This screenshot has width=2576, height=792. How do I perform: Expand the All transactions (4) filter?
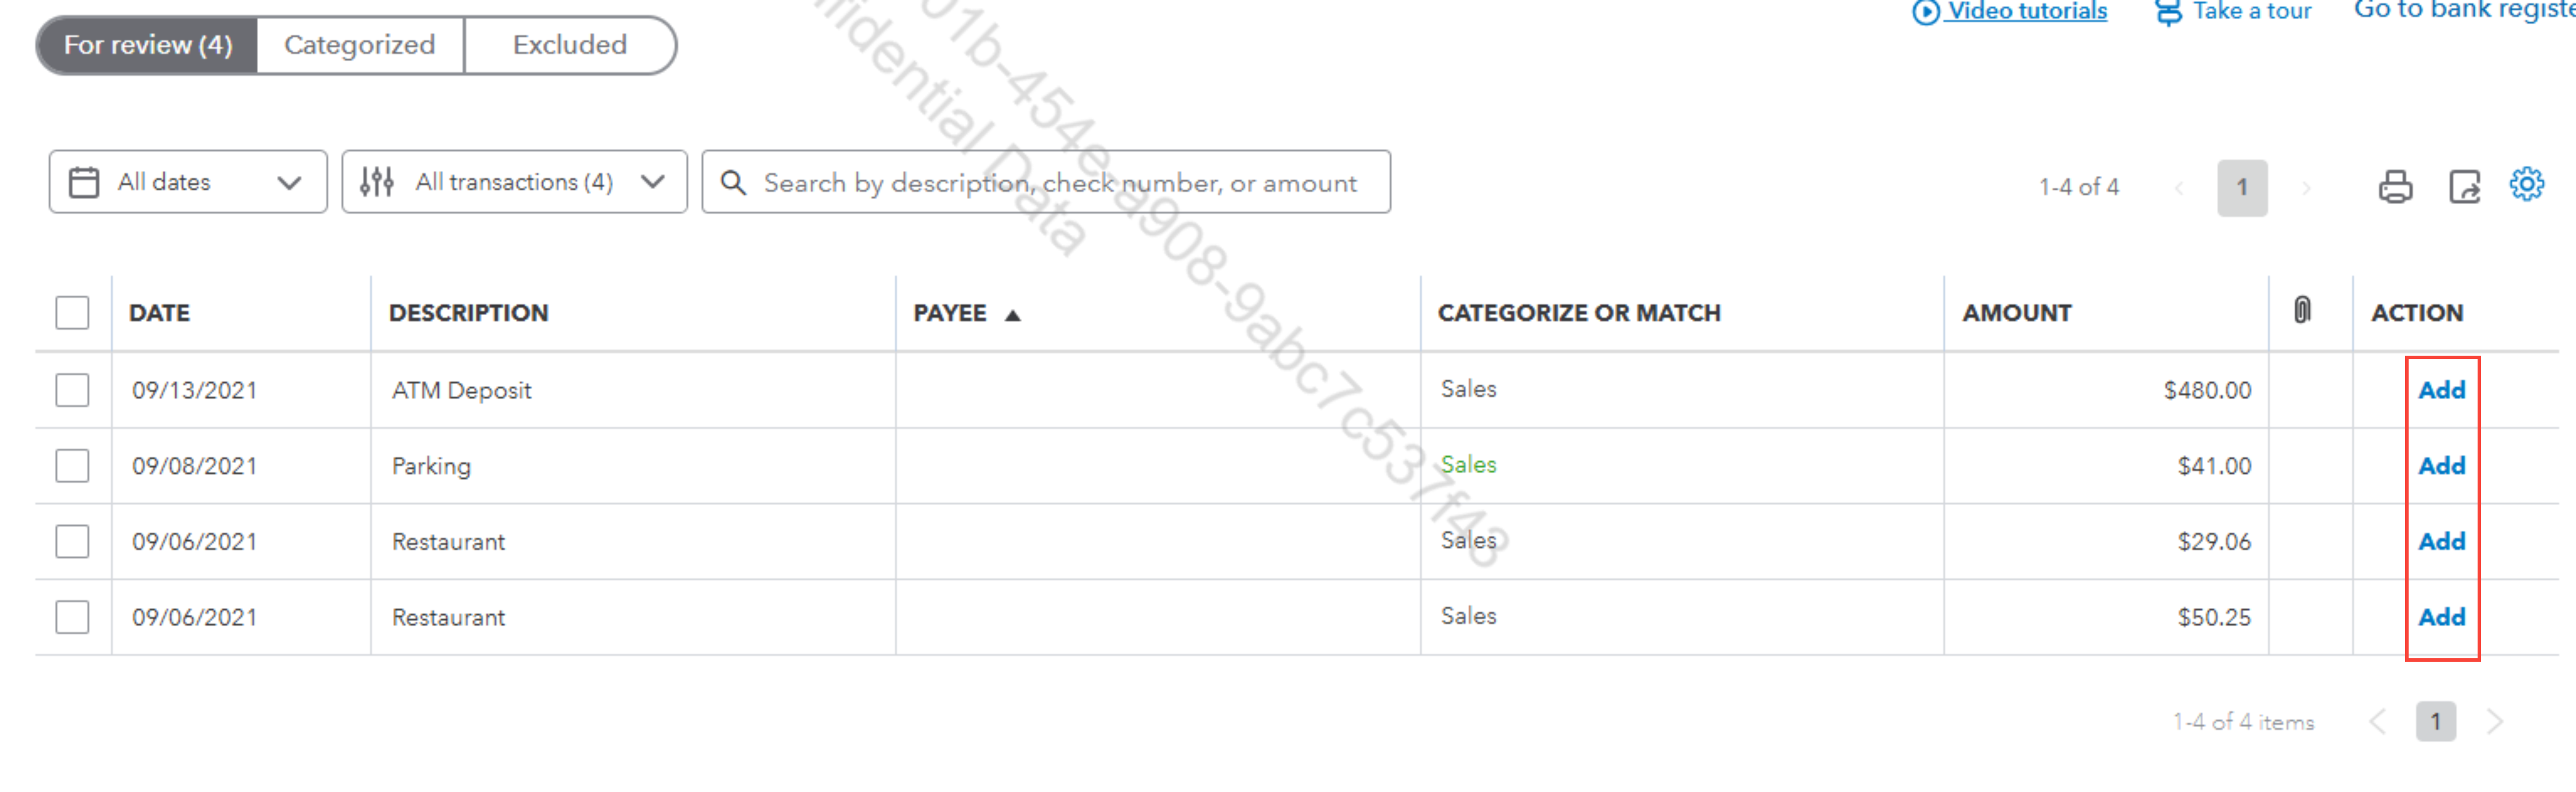(514, 182)
